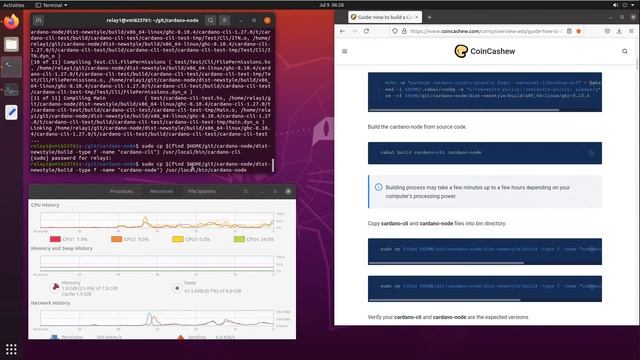Open the Terminal hamburger menu

click(x=224, y=20)
